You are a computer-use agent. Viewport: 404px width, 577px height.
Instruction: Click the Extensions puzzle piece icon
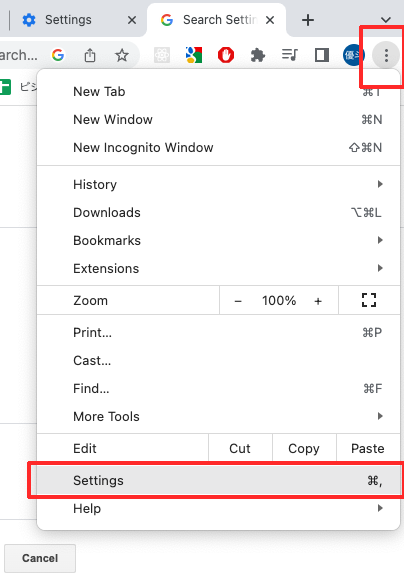(258, 56)
